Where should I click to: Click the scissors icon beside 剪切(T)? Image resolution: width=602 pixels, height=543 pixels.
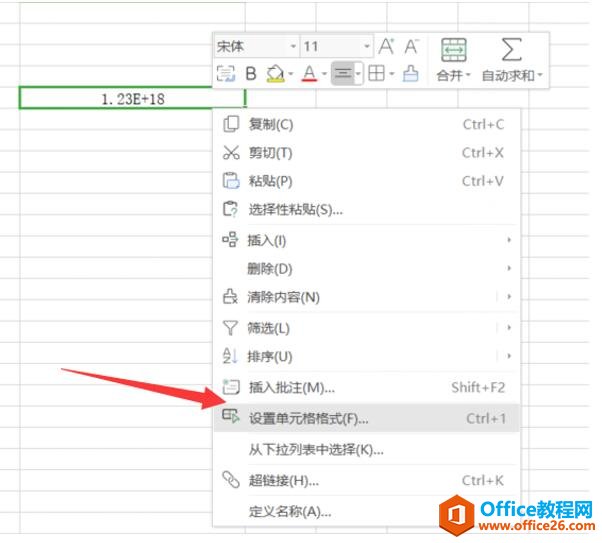click(x=231, y=152)
